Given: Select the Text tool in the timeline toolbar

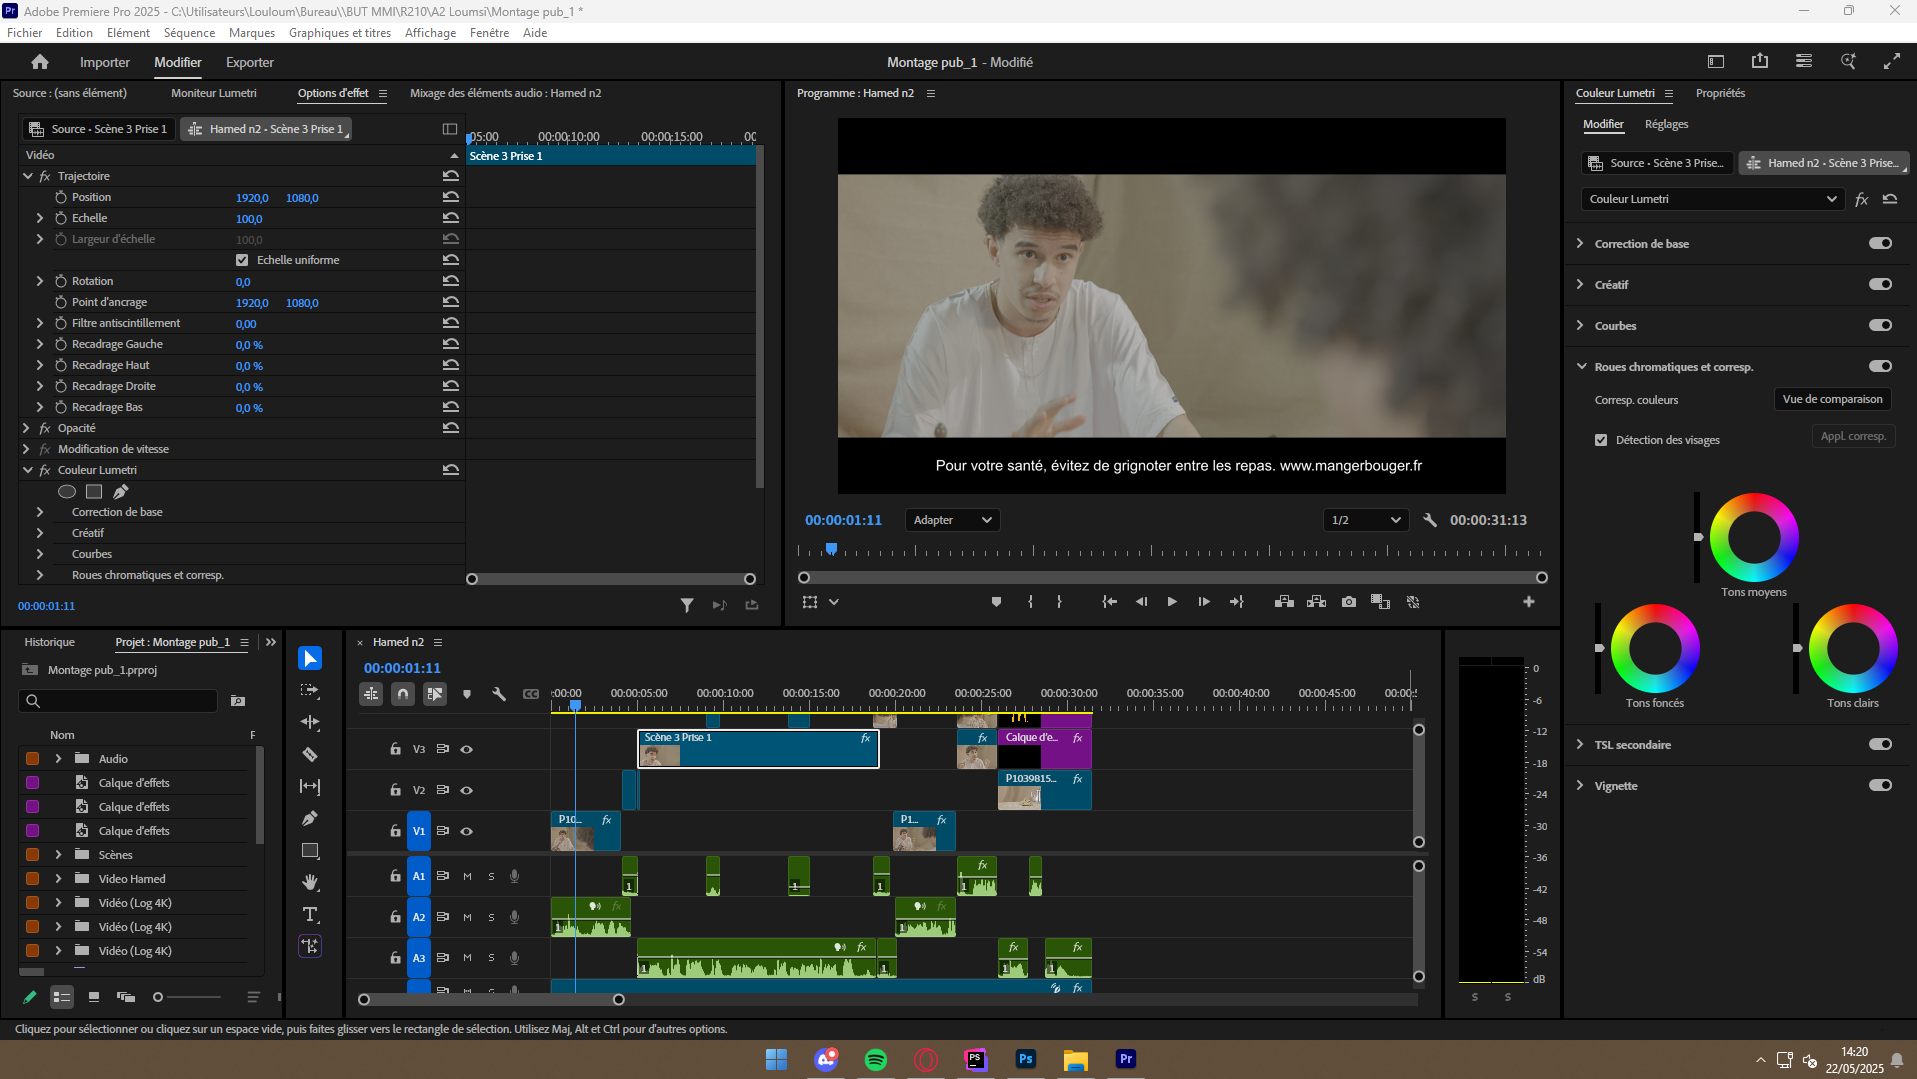Looking at the screenshot, I should pyautogui.click(x=310, y=914).
